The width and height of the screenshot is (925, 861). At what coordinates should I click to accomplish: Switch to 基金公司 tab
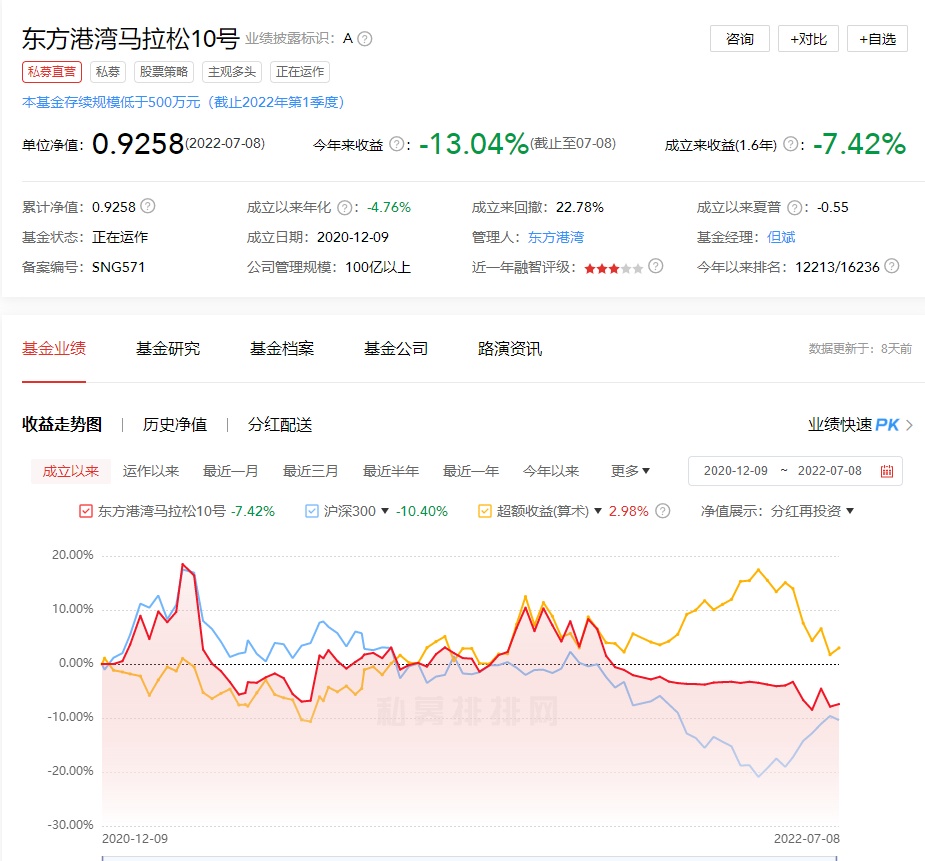395,349
